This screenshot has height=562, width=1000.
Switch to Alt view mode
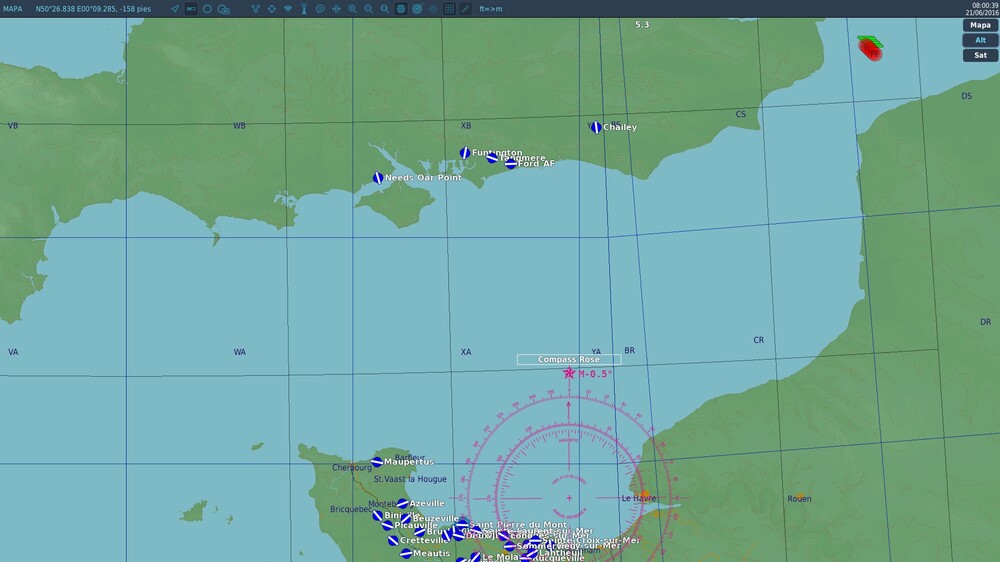click(980, 40)
